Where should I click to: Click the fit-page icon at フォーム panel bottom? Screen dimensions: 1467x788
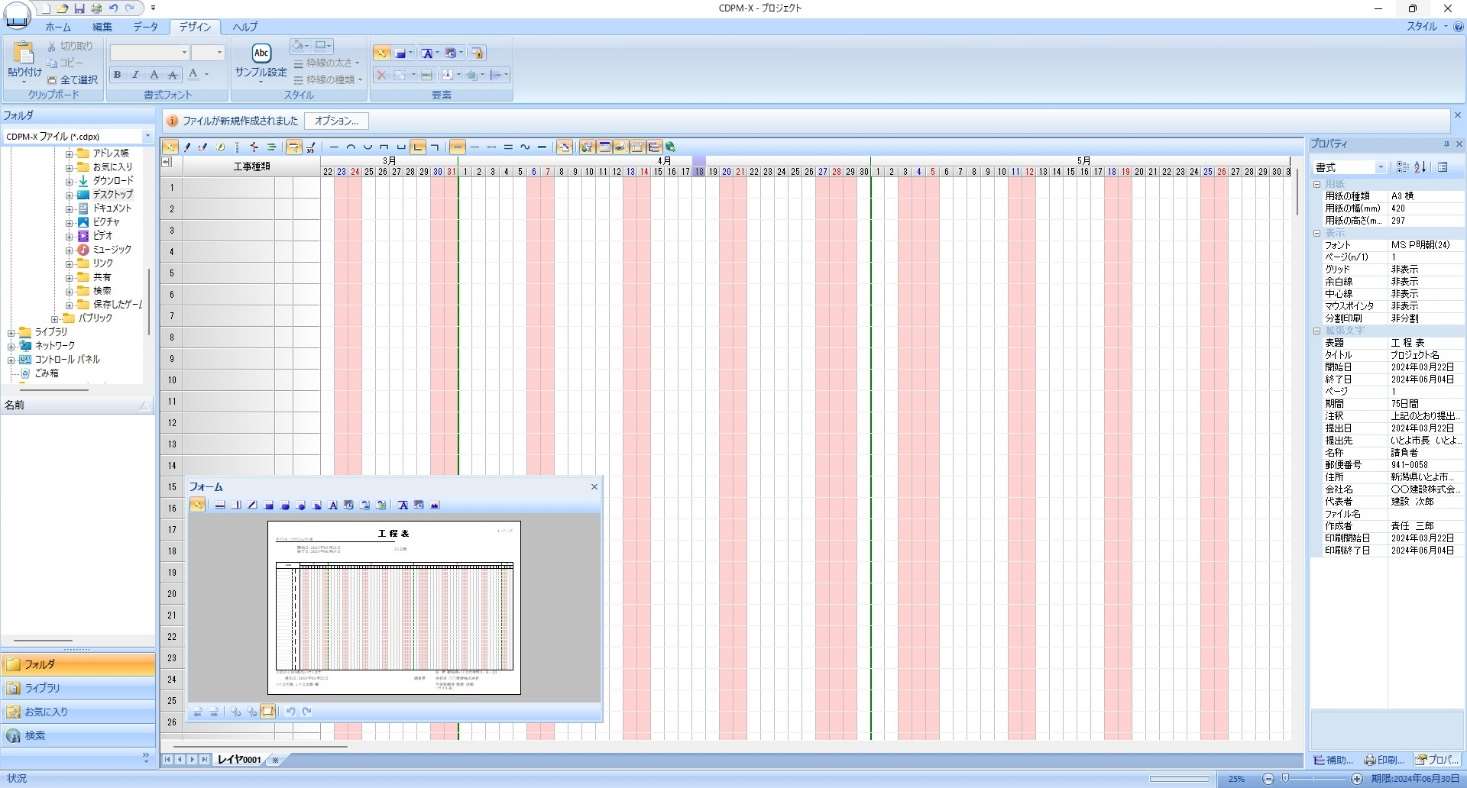coord(268,712)
